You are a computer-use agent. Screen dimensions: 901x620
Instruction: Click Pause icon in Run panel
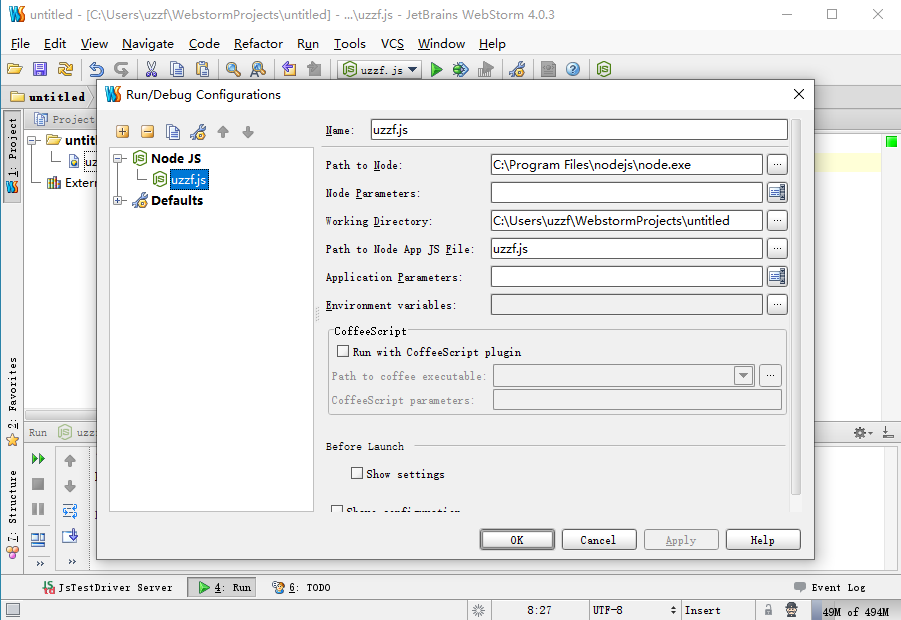point(38,509)
